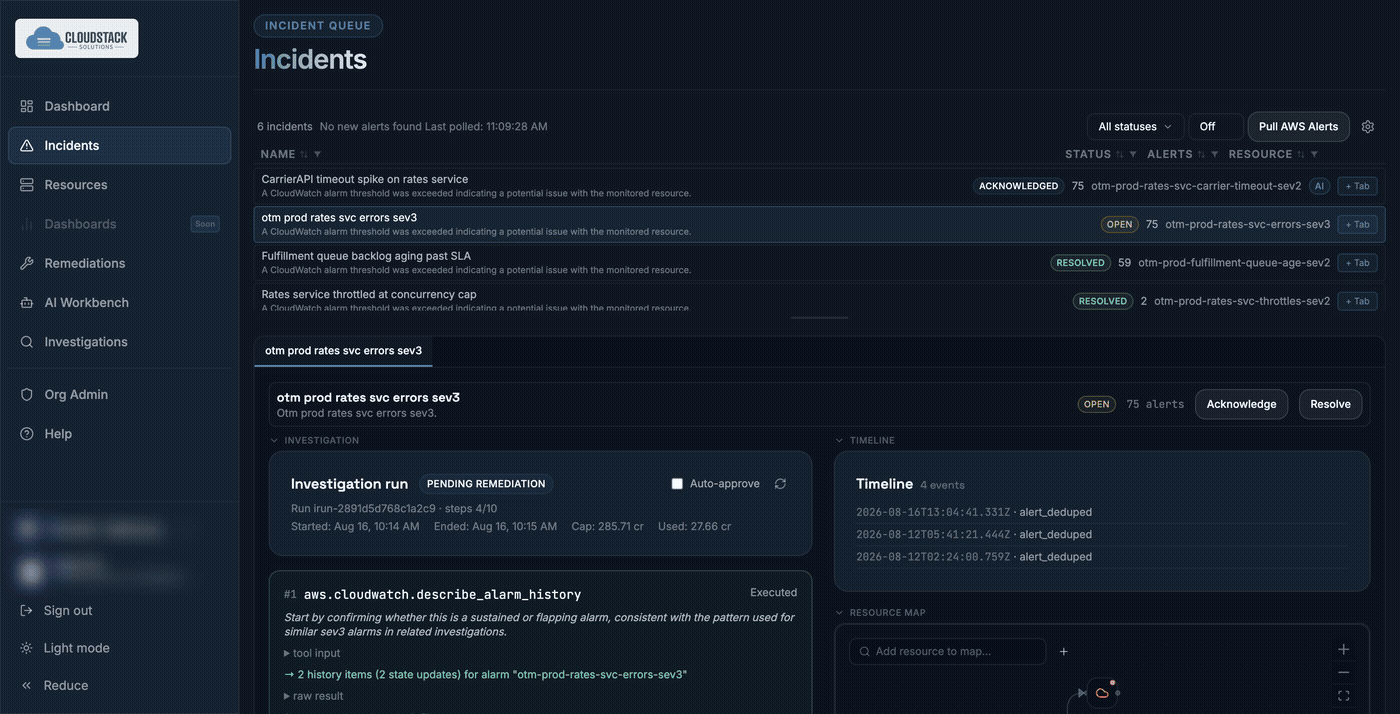This screenshot has height=714, width=1400.
Task: Open the auto-poll Off selector
Action: tap(1216, 127)
